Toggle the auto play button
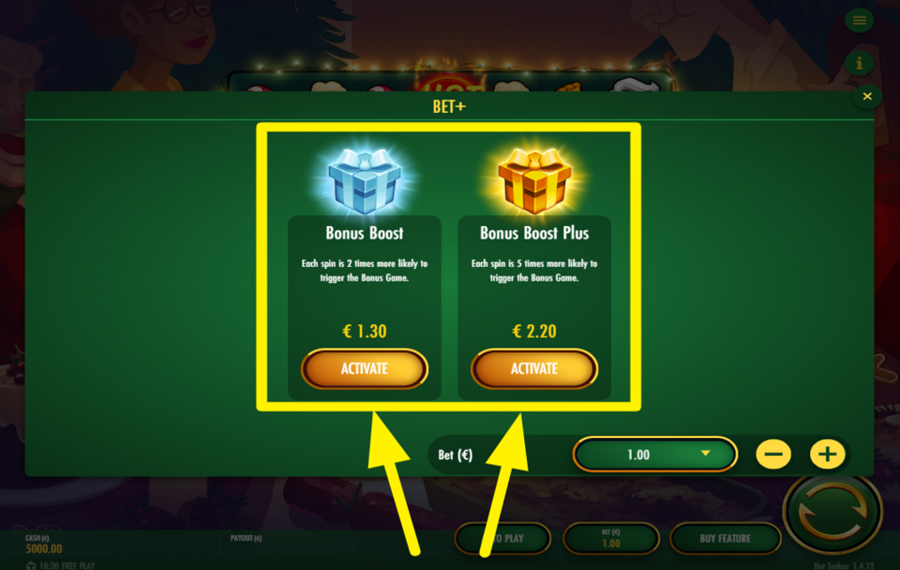 click(503, 538)
